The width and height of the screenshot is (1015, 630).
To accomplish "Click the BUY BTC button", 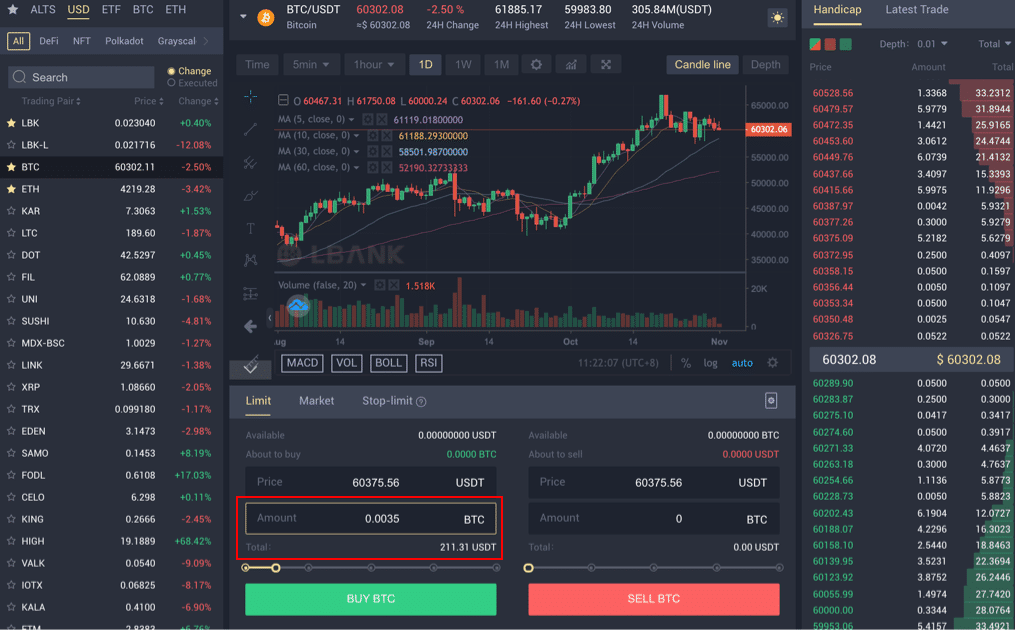I will pos(371,599).
